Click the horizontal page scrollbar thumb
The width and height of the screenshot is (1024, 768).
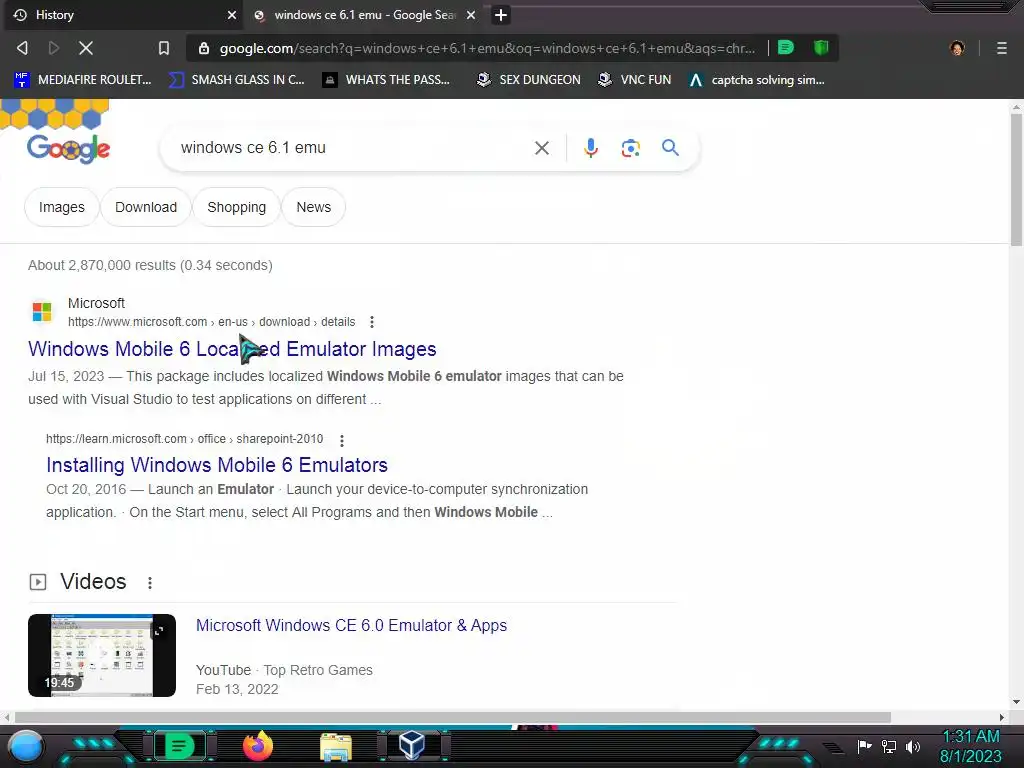[x=453, y=718]
